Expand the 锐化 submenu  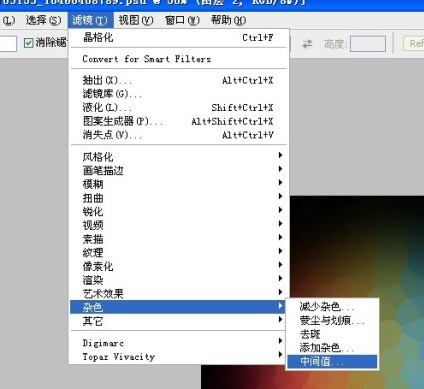(x=178, y=211)
